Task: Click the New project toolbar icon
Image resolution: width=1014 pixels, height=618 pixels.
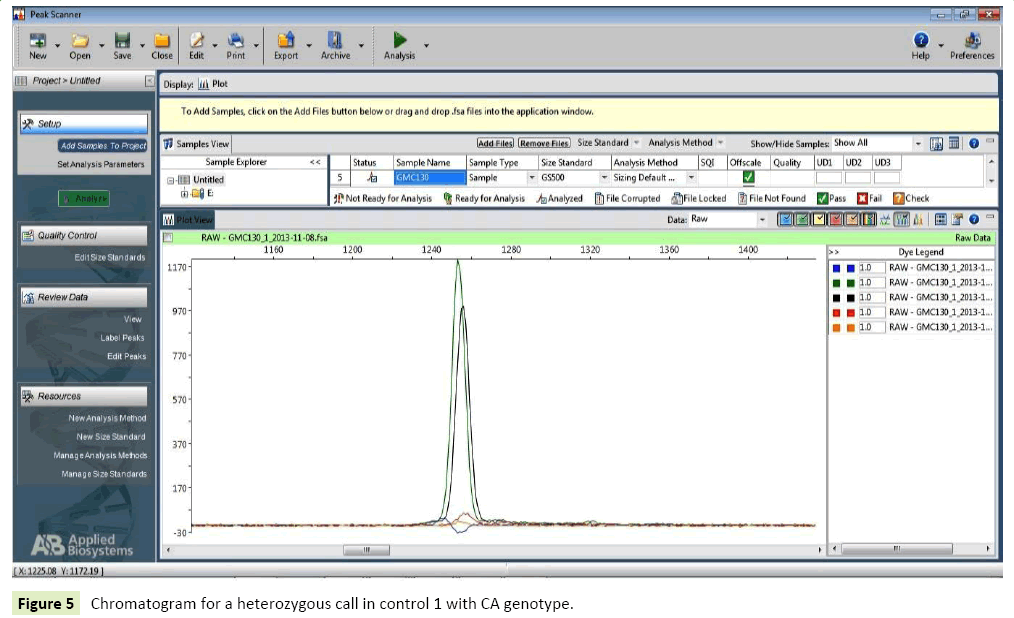Action: coord(37,41)
